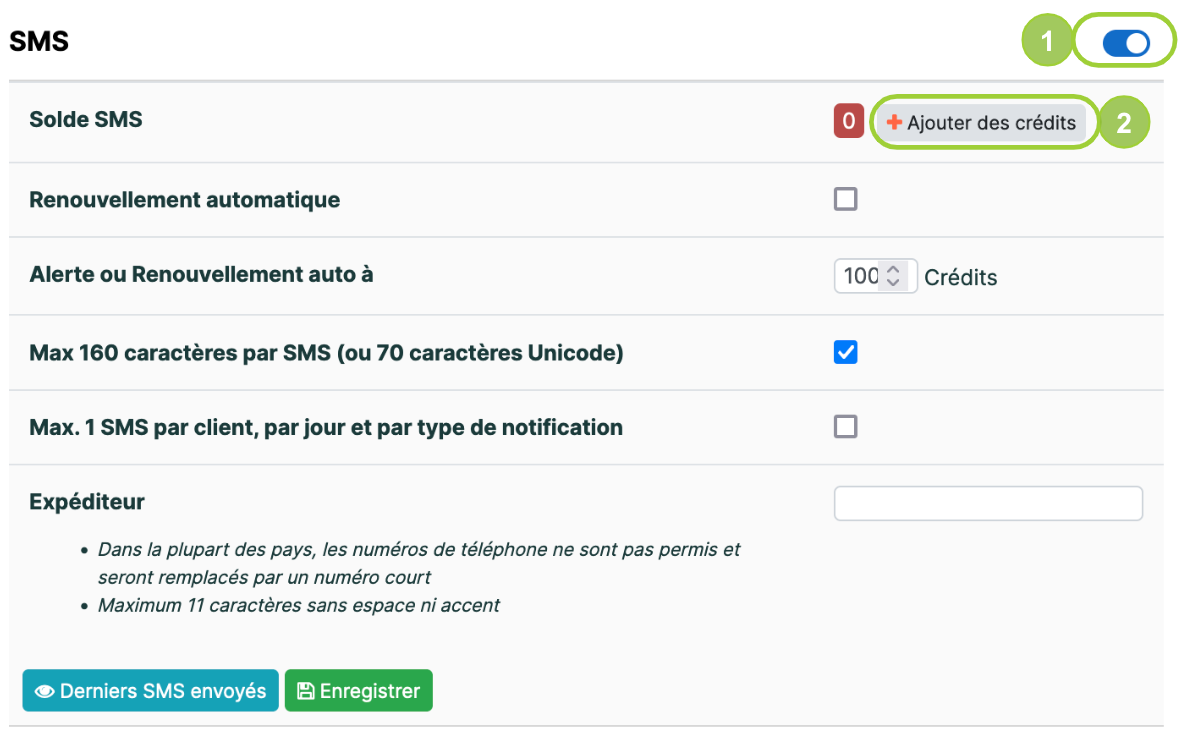The height and width of the screenshot is (732, 1180).
Task: Uncheck Max 160 caractères par SMS checkbox
Action: 845,352
